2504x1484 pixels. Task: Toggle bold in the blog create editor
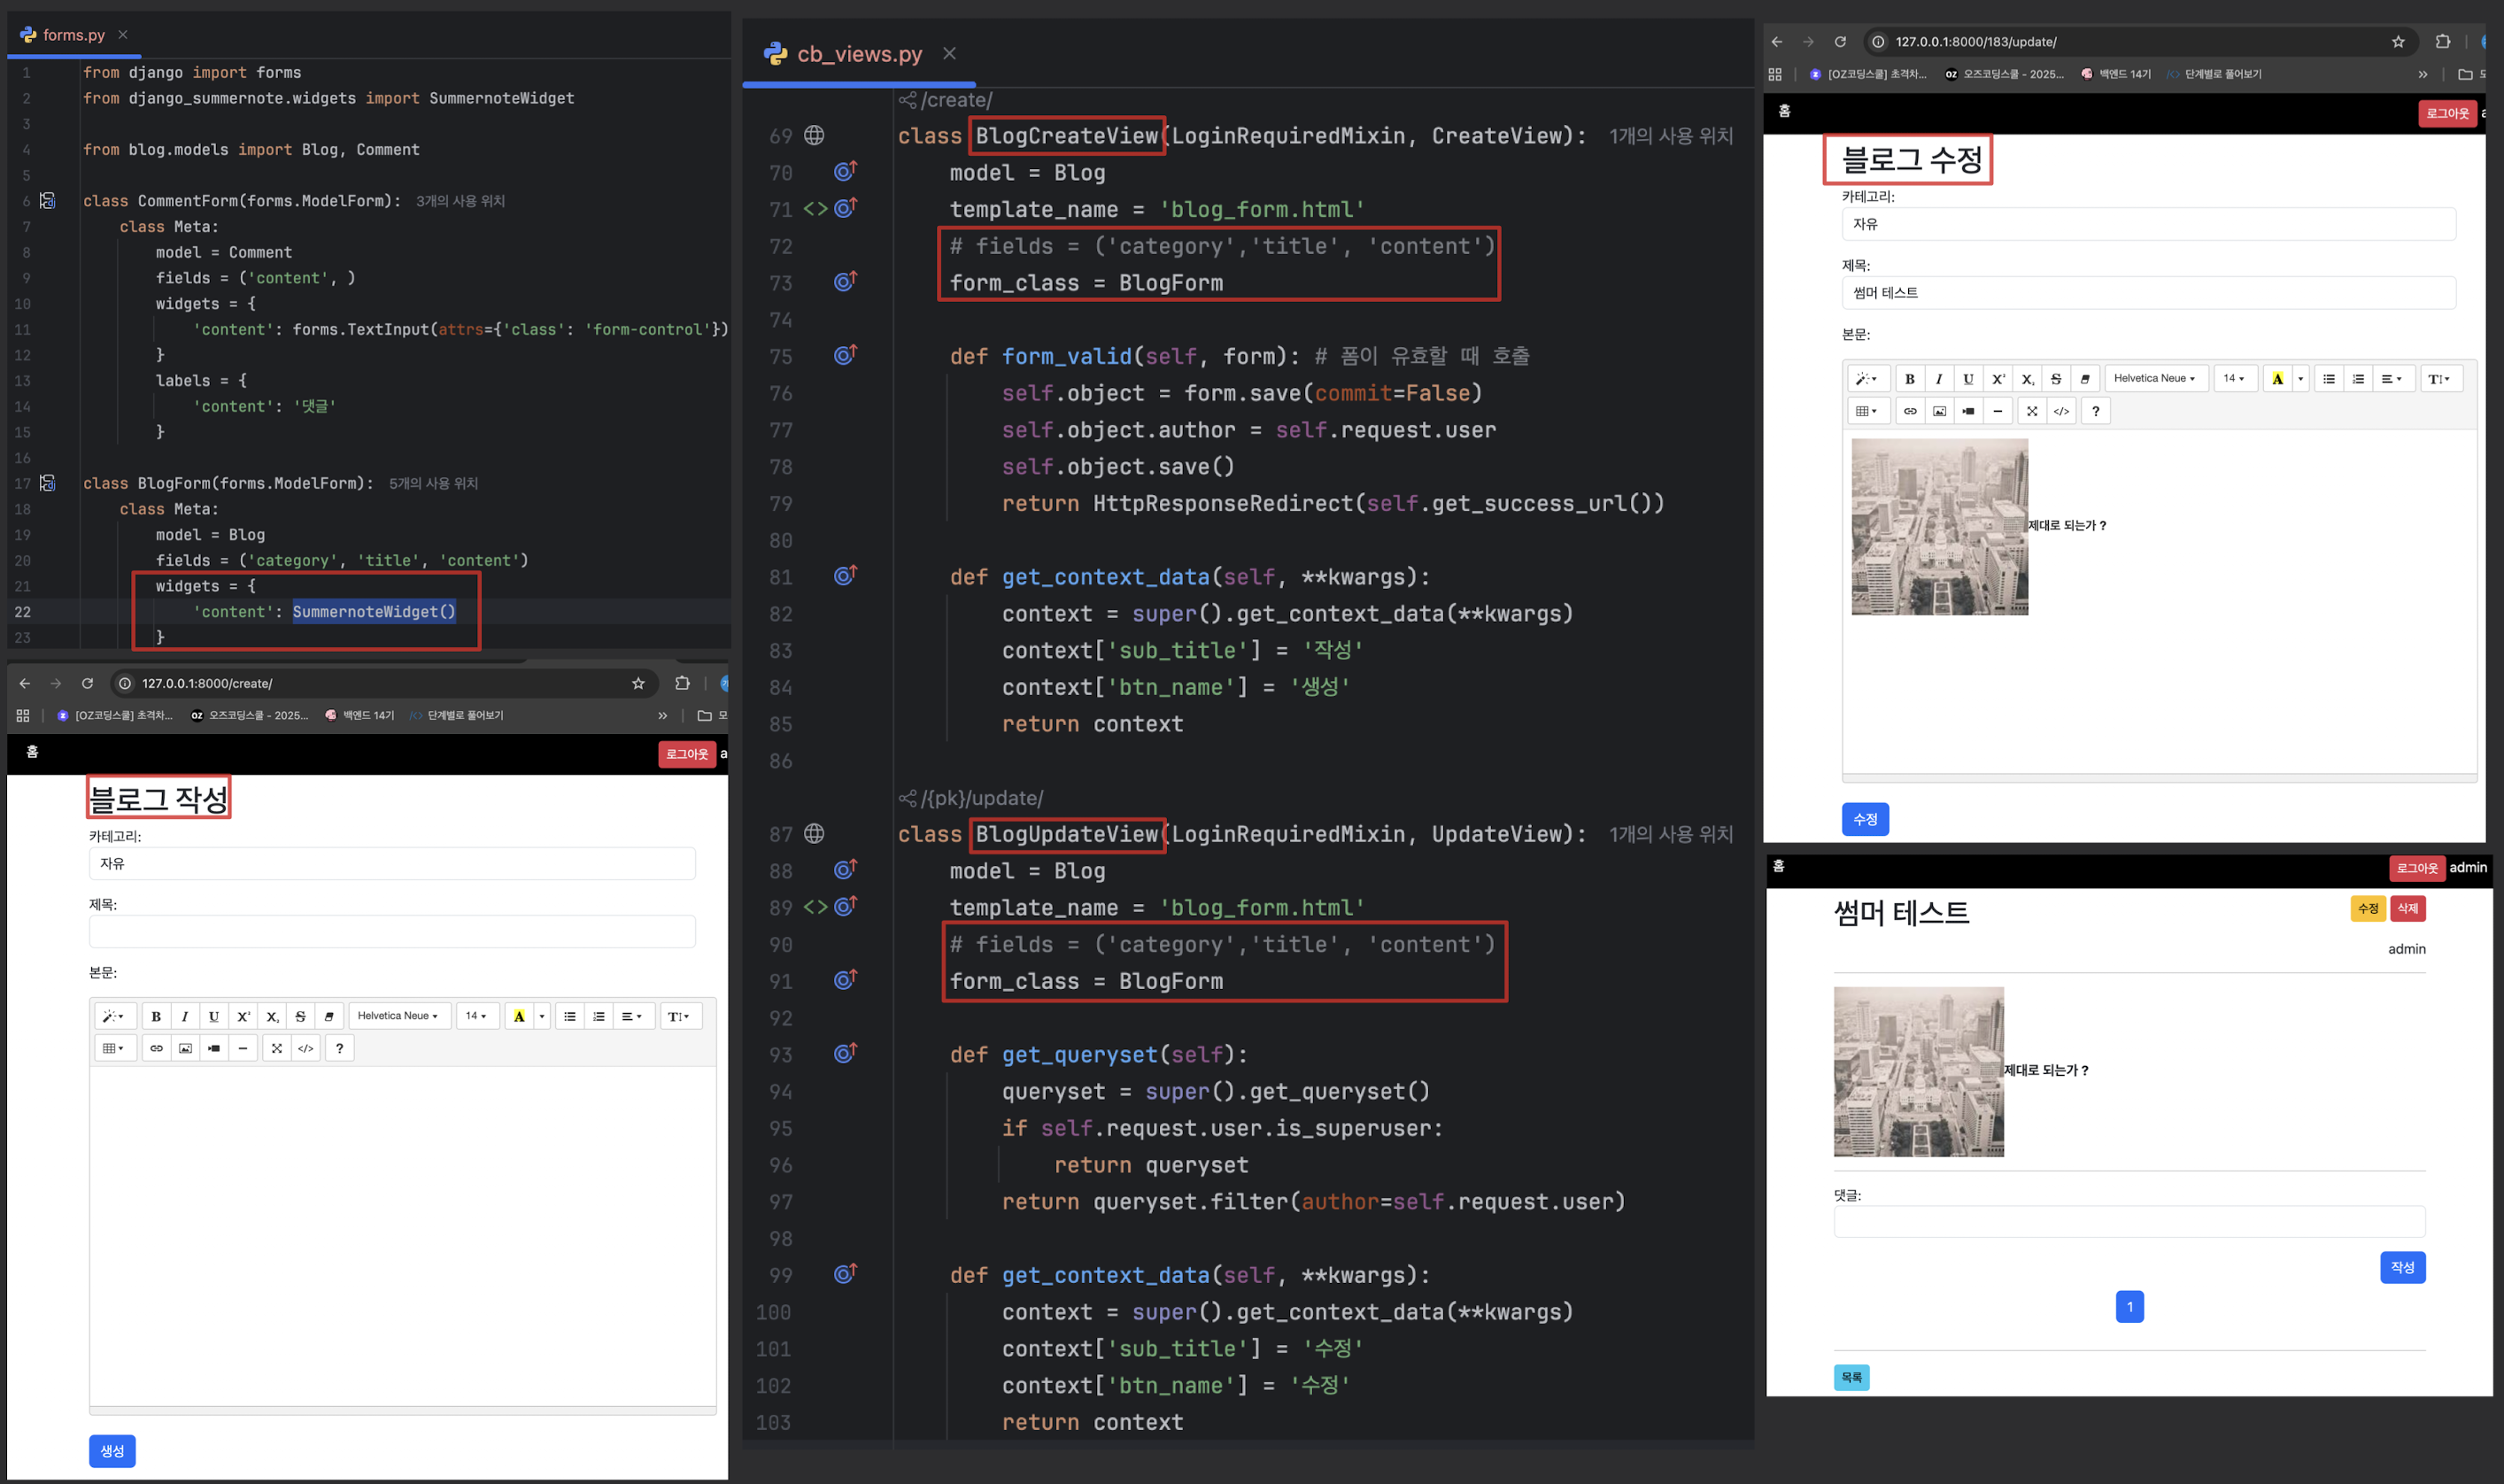tap(156, 1016)
